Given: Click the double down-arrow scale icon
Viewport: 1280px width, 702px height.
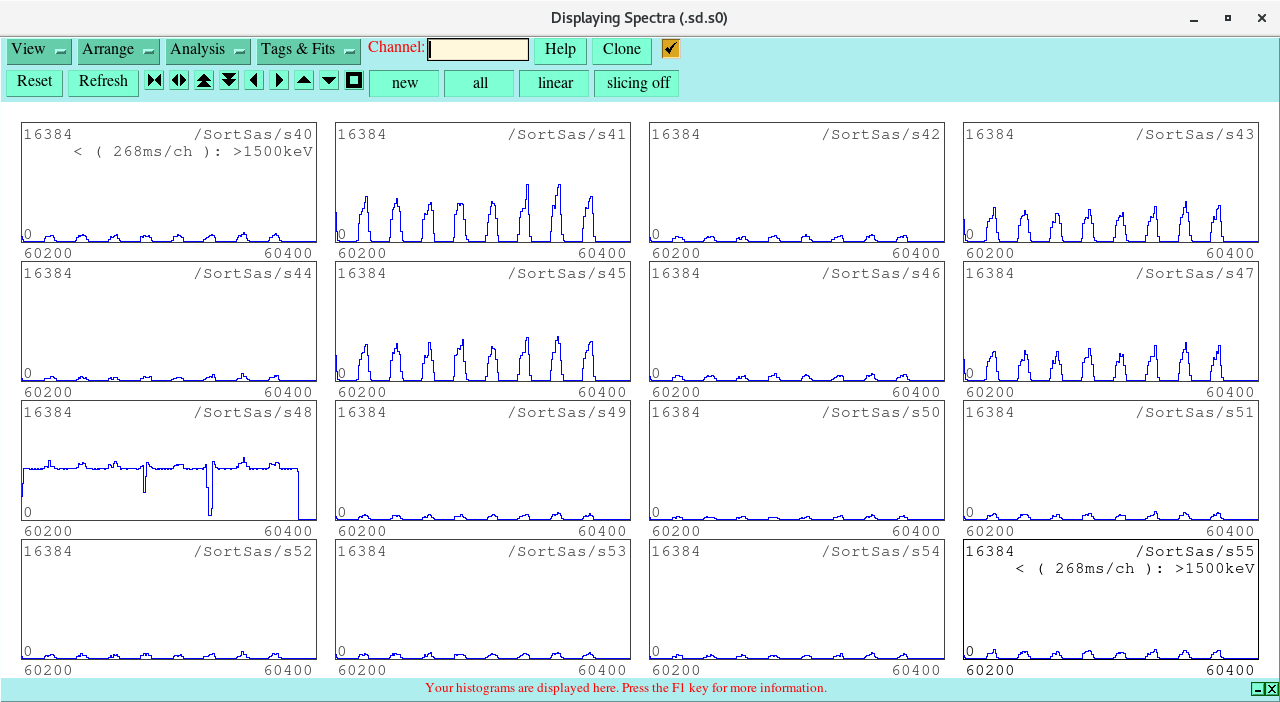Looking at the screenshot, I should coord(229,81).
